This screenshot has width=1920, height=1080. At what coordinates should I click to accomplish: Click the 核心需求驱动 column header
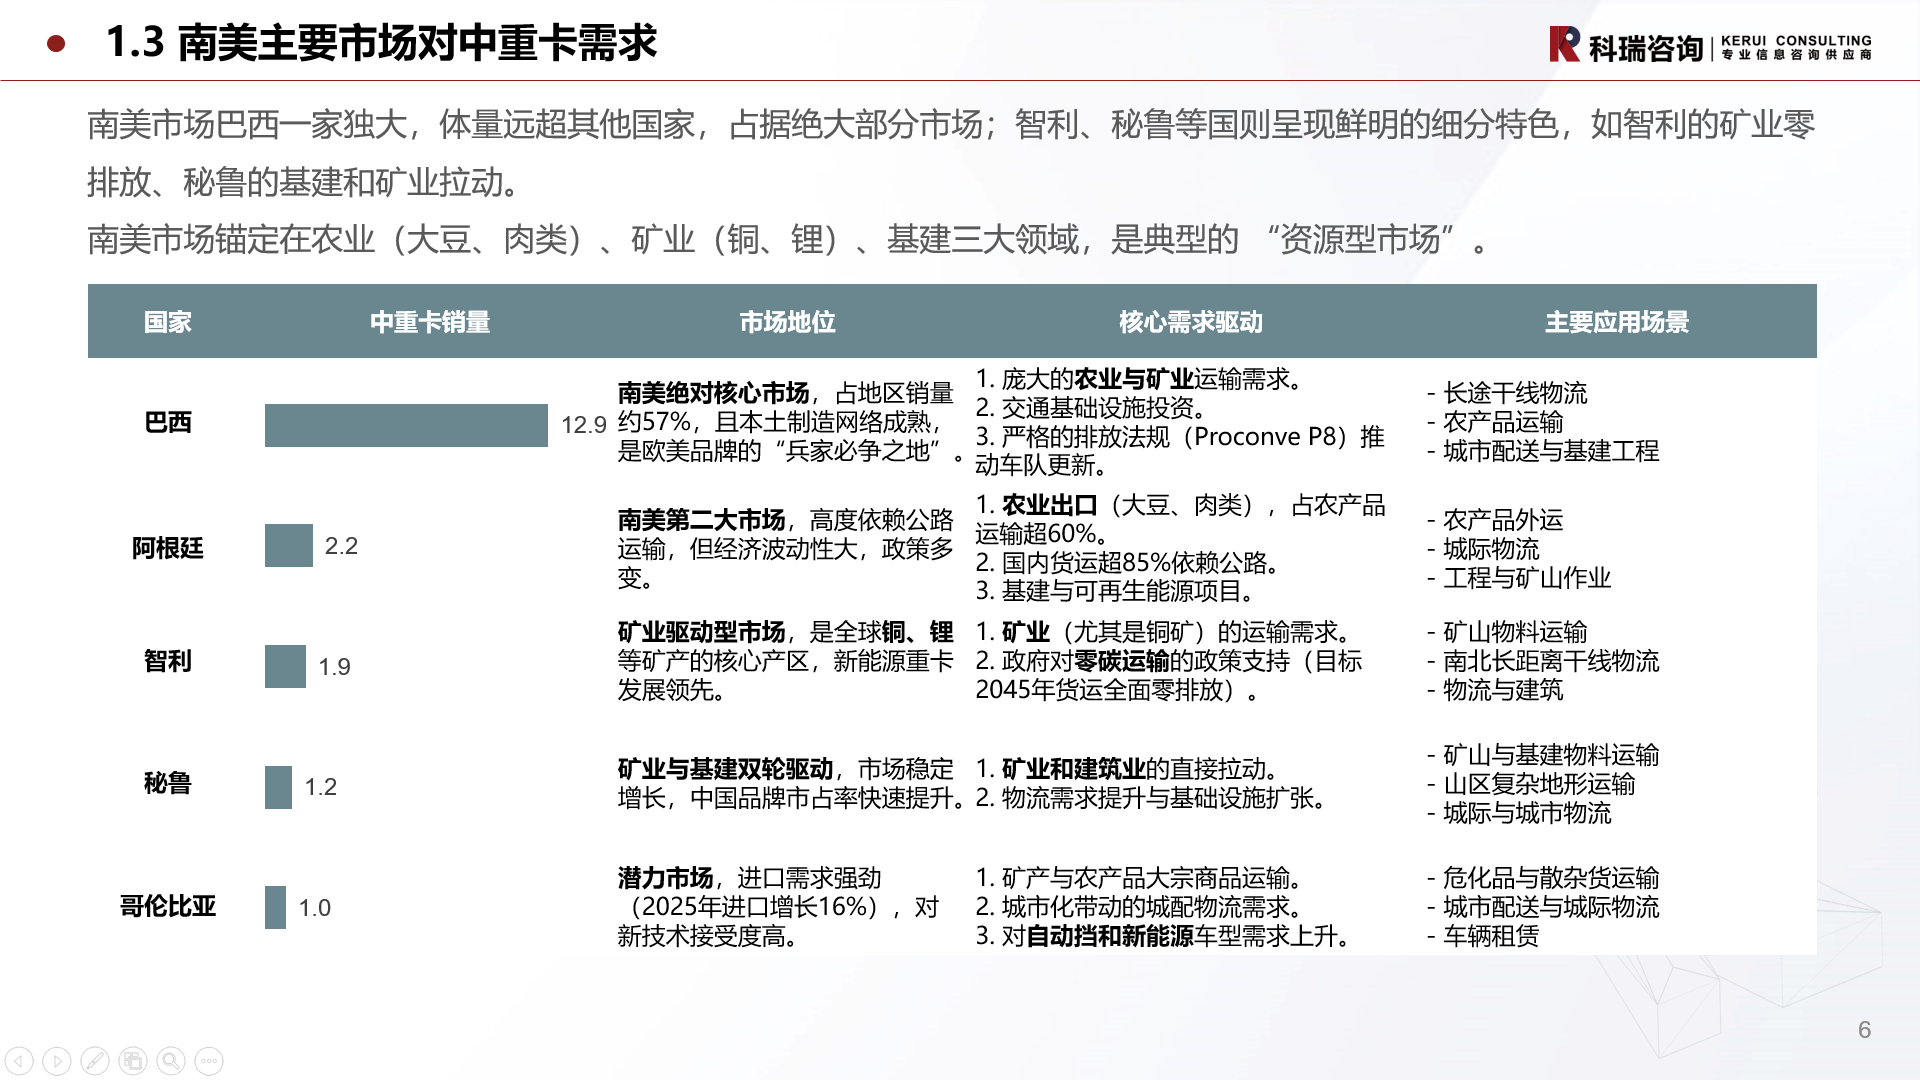coord(1190,322)
